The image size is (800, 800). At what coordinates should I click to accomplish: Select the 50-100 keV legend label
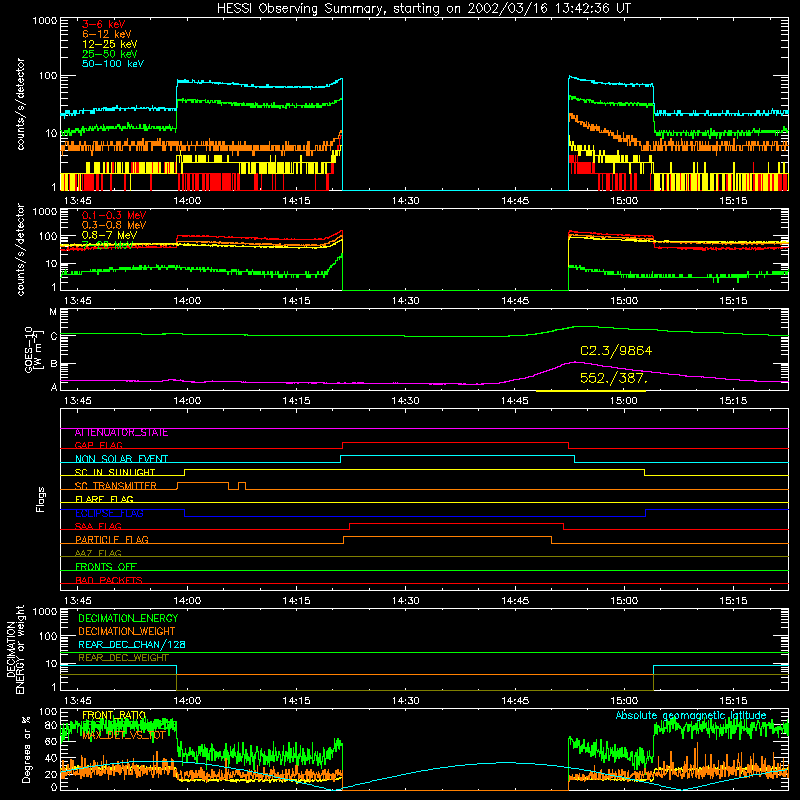[112, 64]
